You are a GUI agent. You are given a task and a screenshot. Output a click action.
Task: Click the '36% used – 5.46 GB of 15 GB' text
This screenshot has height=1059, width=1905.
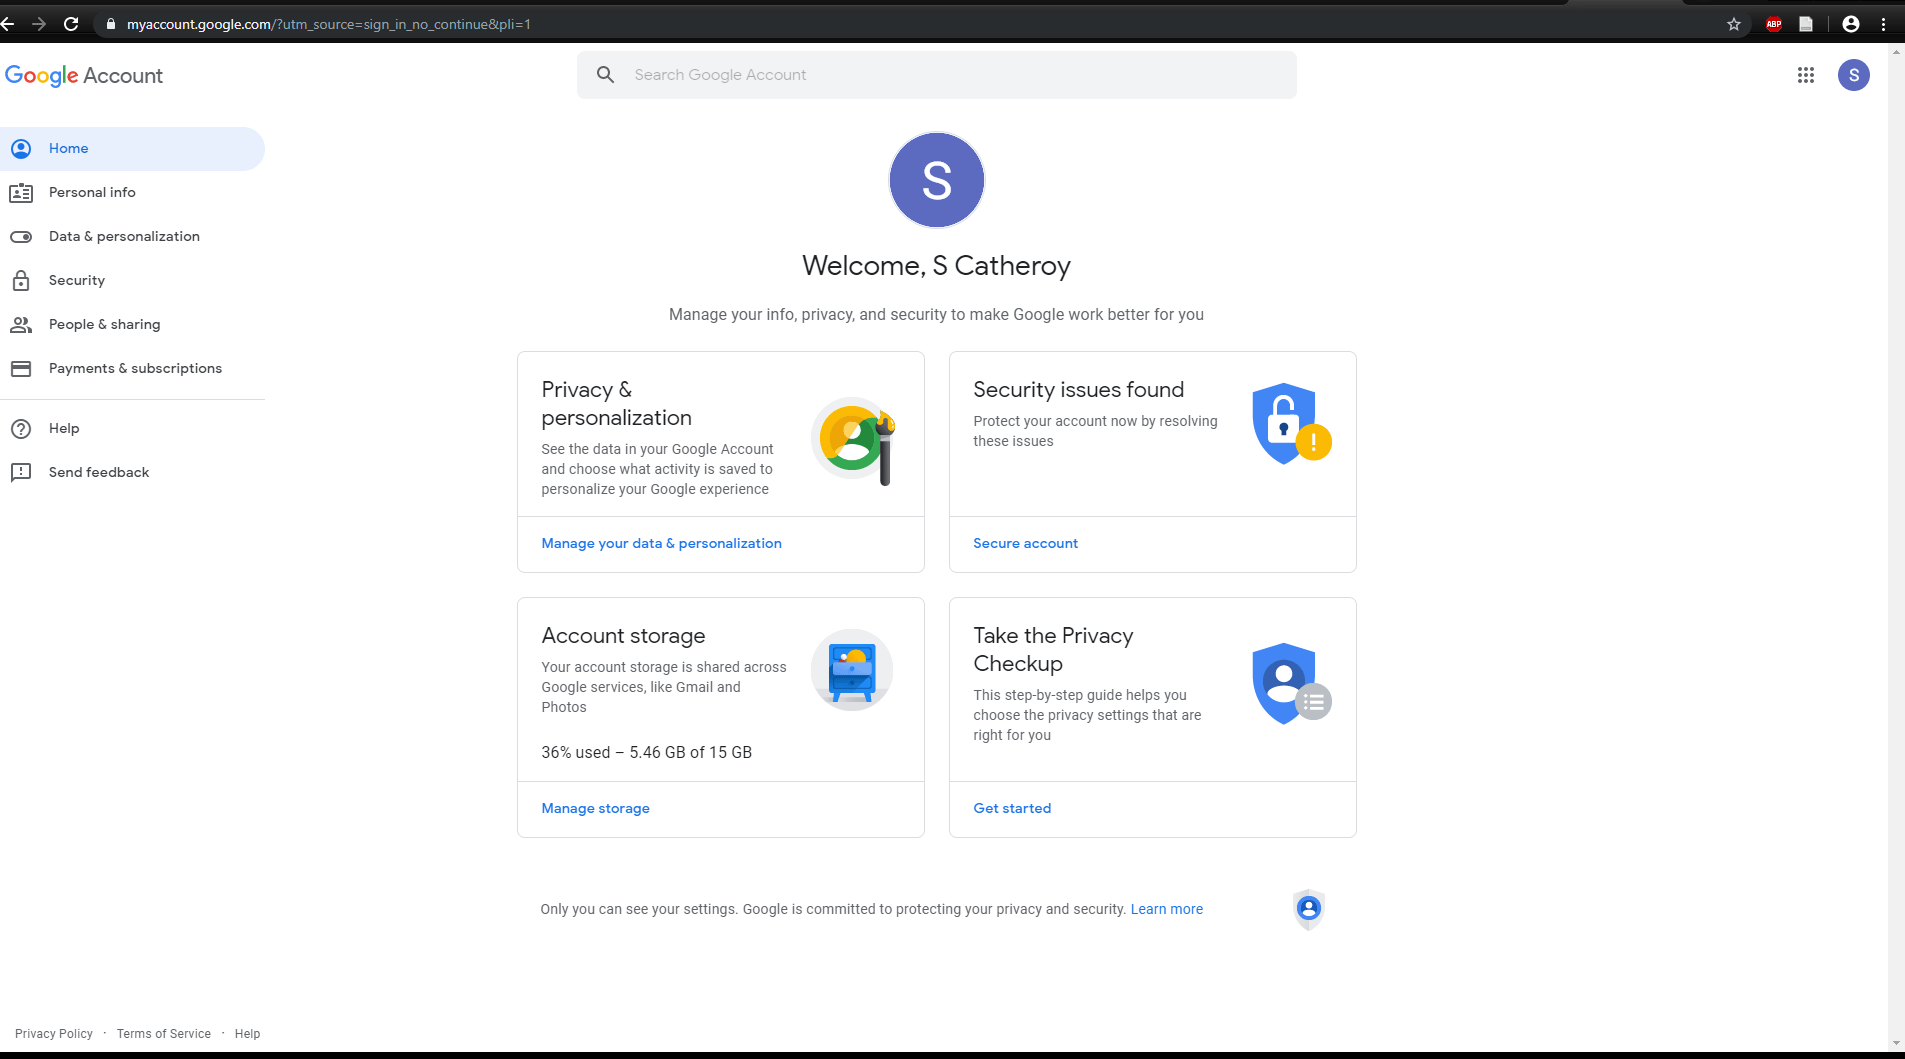click(x=646, y=753)
